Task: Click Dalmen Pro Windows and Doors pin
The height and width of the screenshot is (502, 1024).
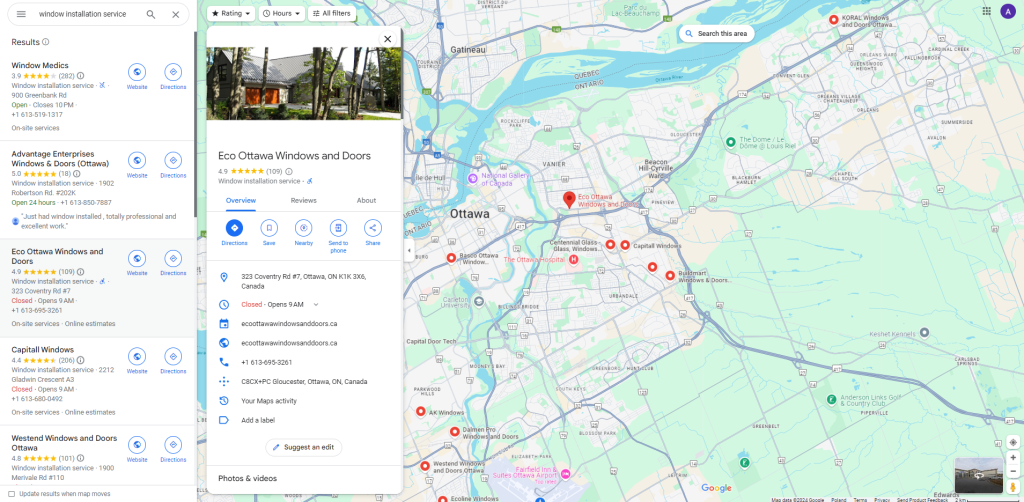Action: pyautogui.click(x=455, y=431)
